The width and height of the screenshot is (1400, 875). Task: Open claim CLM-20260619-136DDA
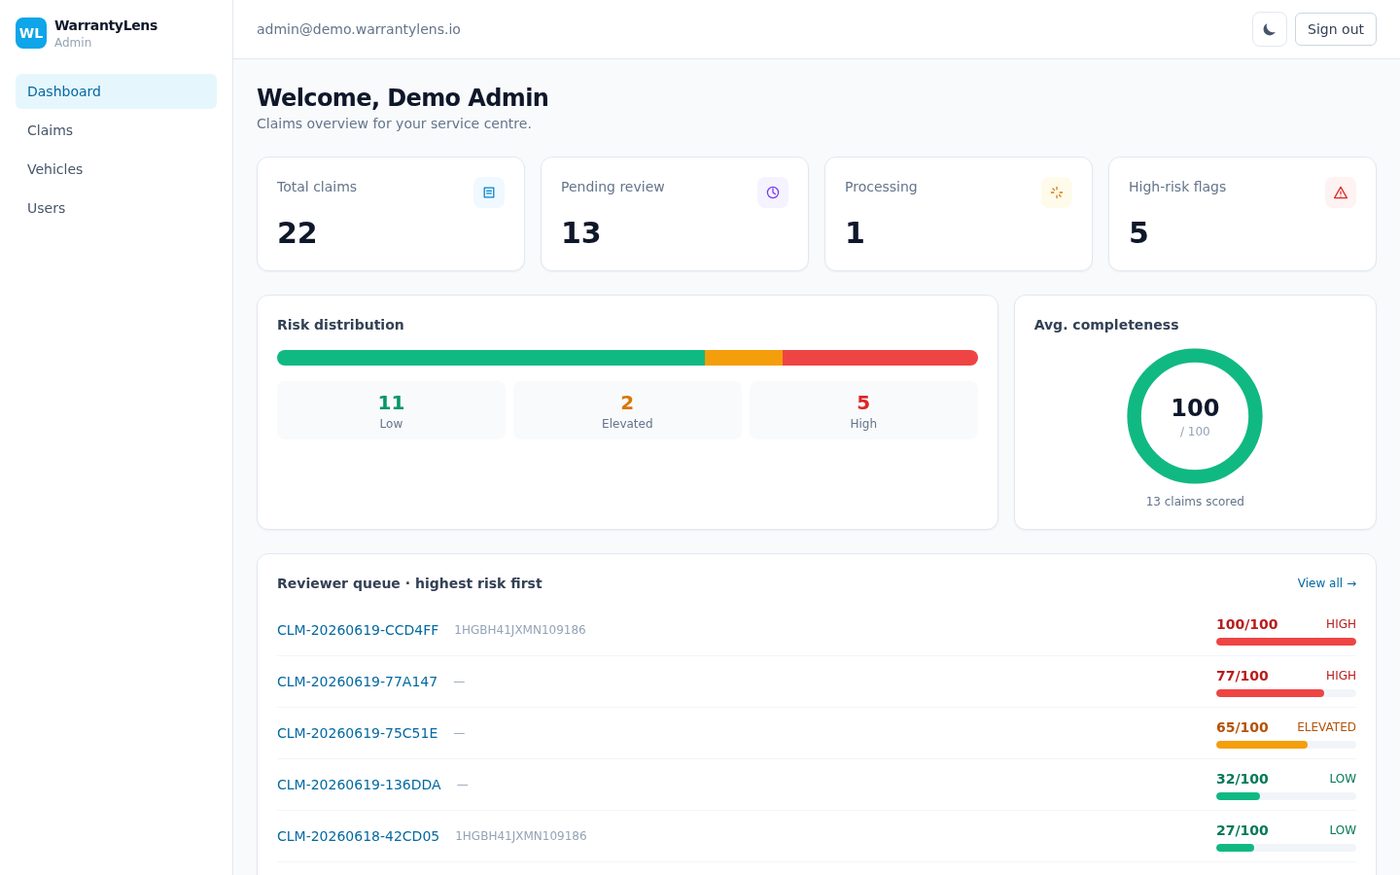click(359, 785)
